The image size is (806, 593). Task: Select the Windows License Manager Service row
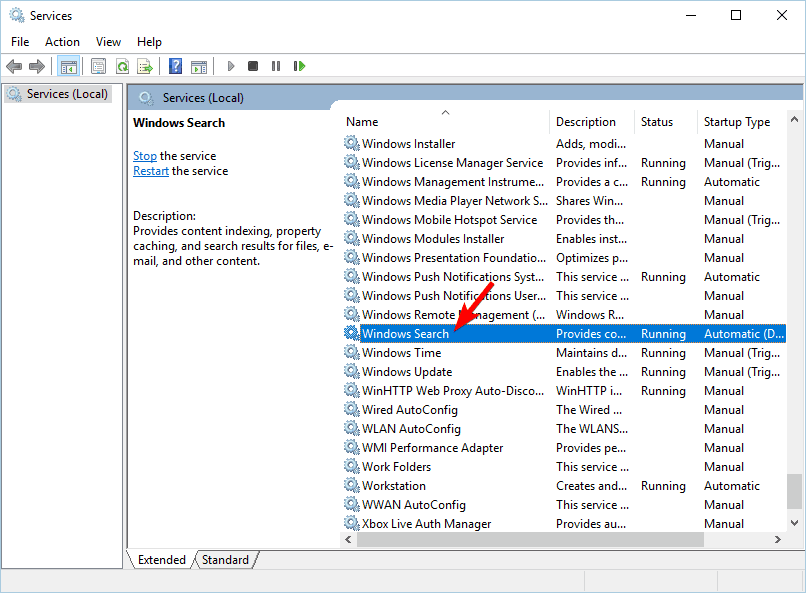click(x=564, y=162)
